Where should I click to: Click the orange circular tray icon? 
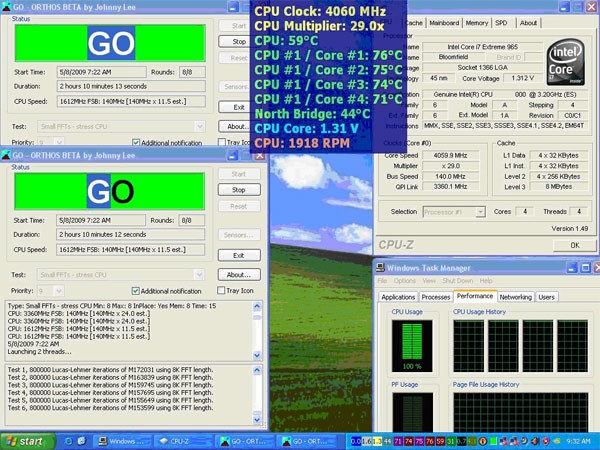click(x=483, y=442)
